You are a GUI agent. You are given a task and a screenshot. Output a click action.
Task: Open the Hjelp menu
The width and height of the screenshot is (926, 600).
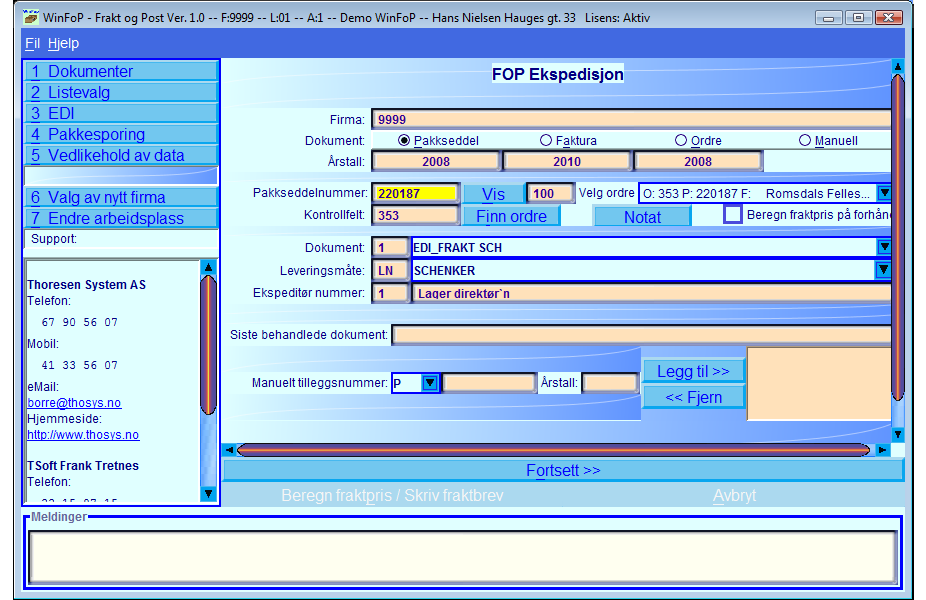tap(63, 43)
